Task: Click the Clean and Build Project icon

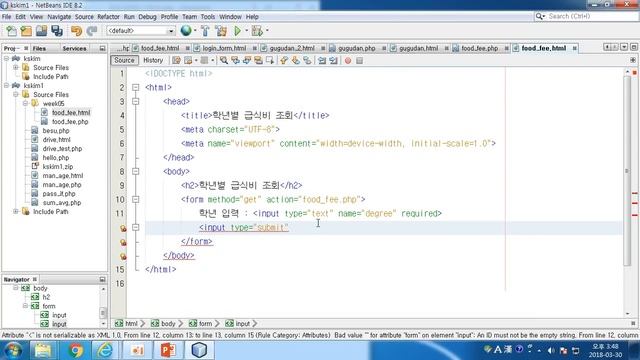Action: pos(221,31)
